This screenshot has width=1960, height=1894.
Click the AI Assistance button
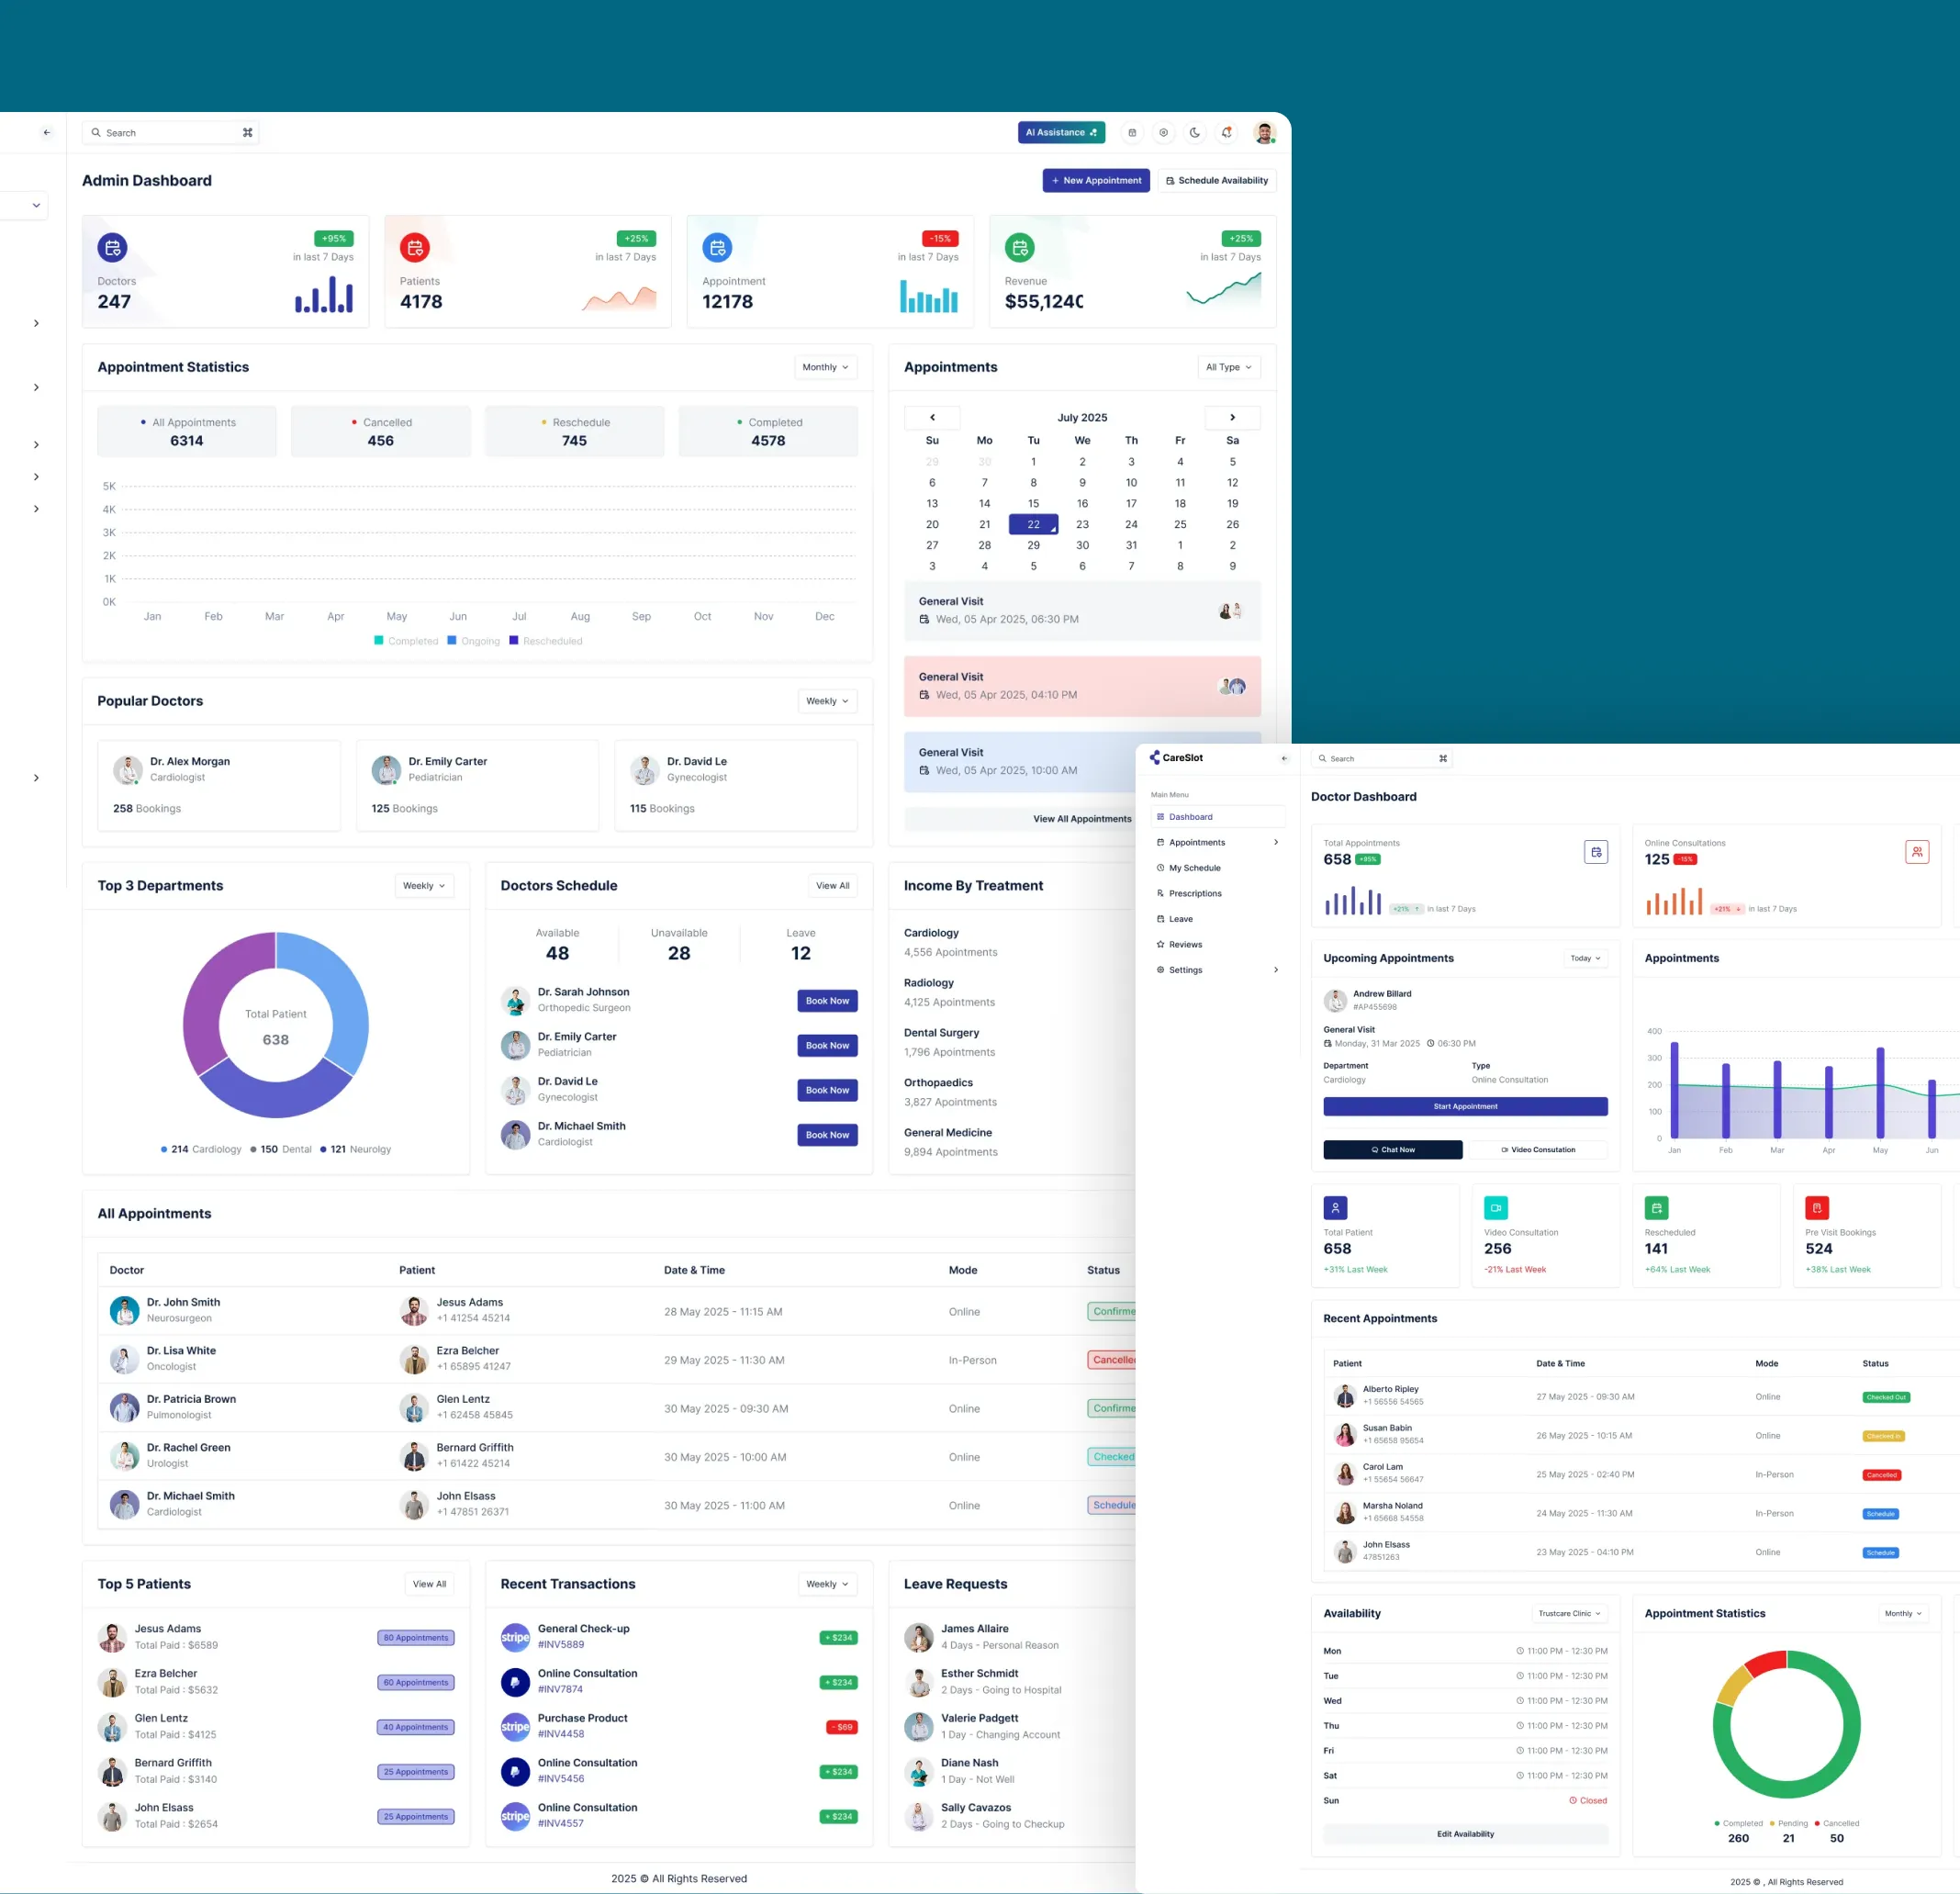tap(1061, 132)
